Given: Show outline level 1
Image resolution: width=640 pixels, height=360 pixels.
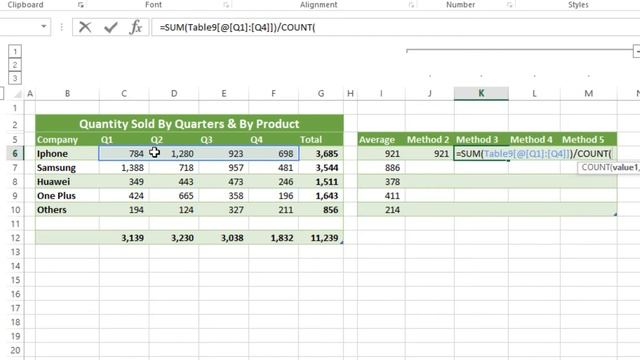Looking at the screenshot, I should (x=15, y=51).
